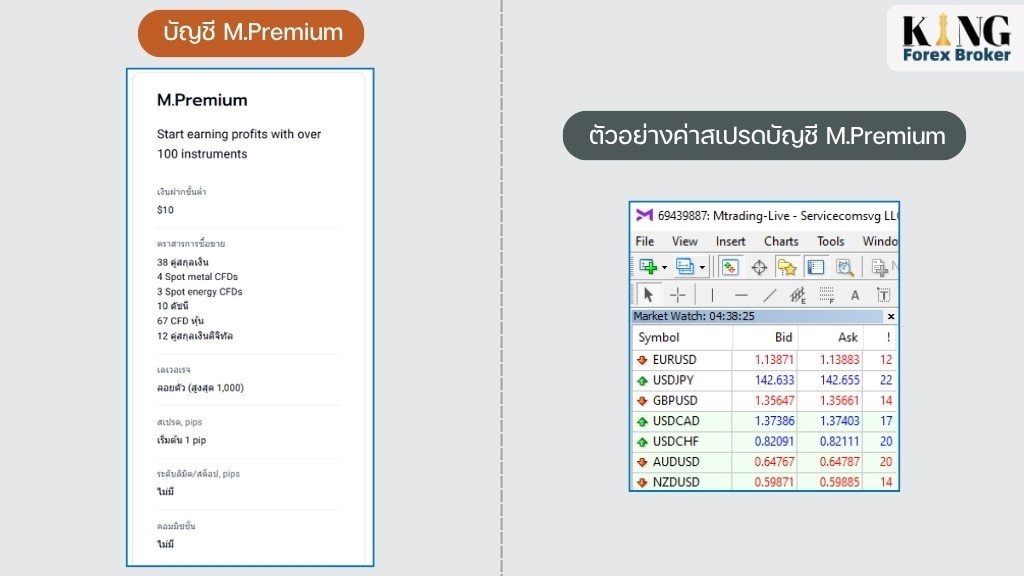Image resolution: width=1024 pixels, height=576 pixels.
Task: Open the Window menu
Action: coord(880,241)
